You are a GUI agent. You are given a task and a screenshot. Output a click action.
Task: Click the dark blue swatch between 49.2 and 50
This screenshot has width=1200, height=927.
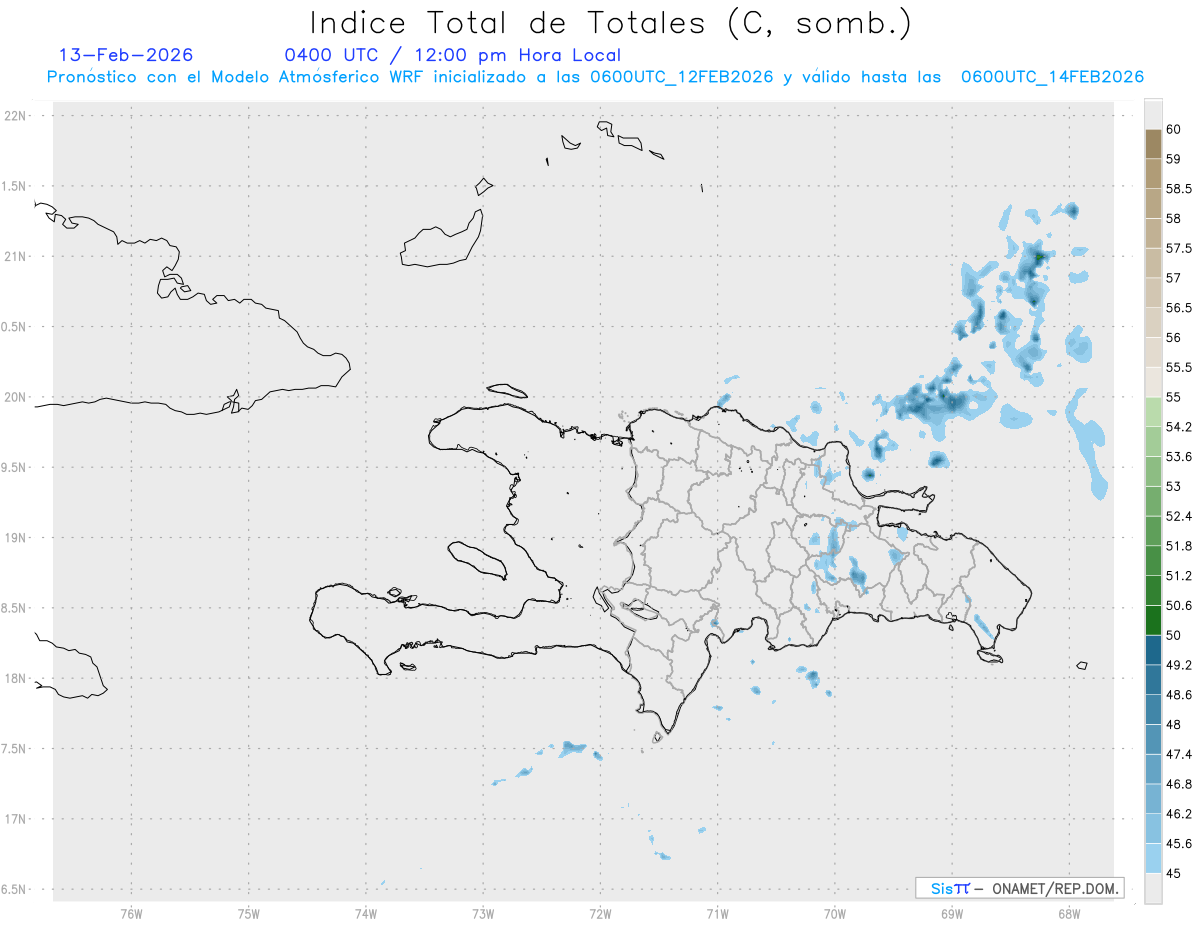click(x=1153, y=650)
